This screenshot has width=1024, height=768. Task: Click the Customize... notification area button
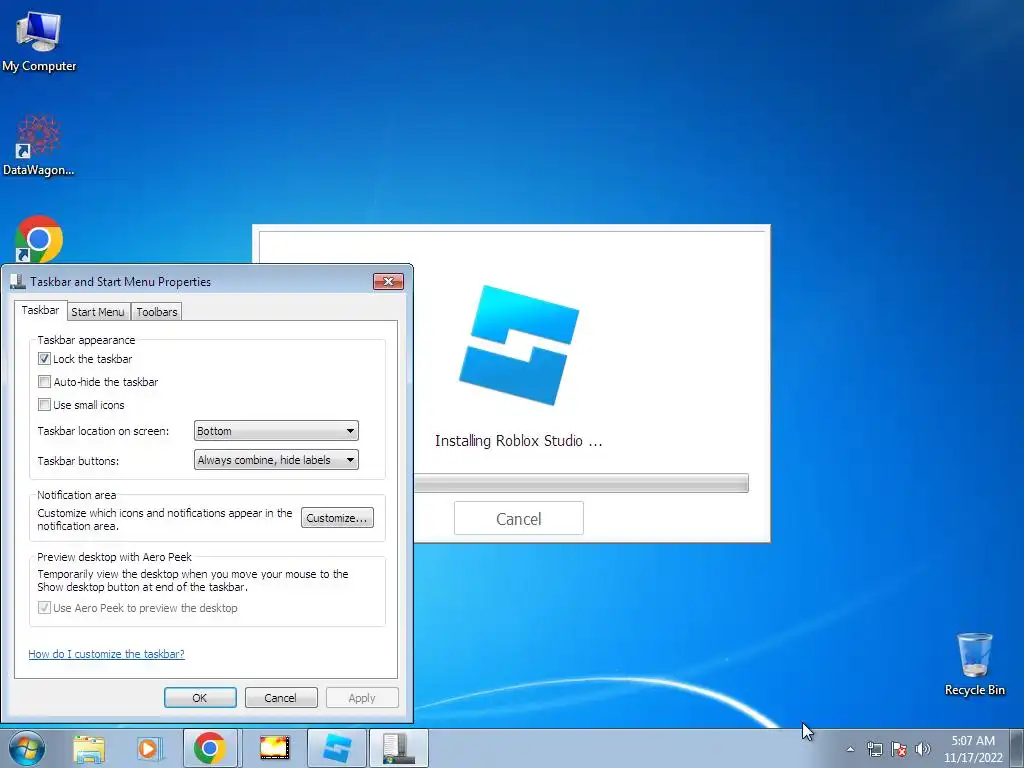click(337, 518)
